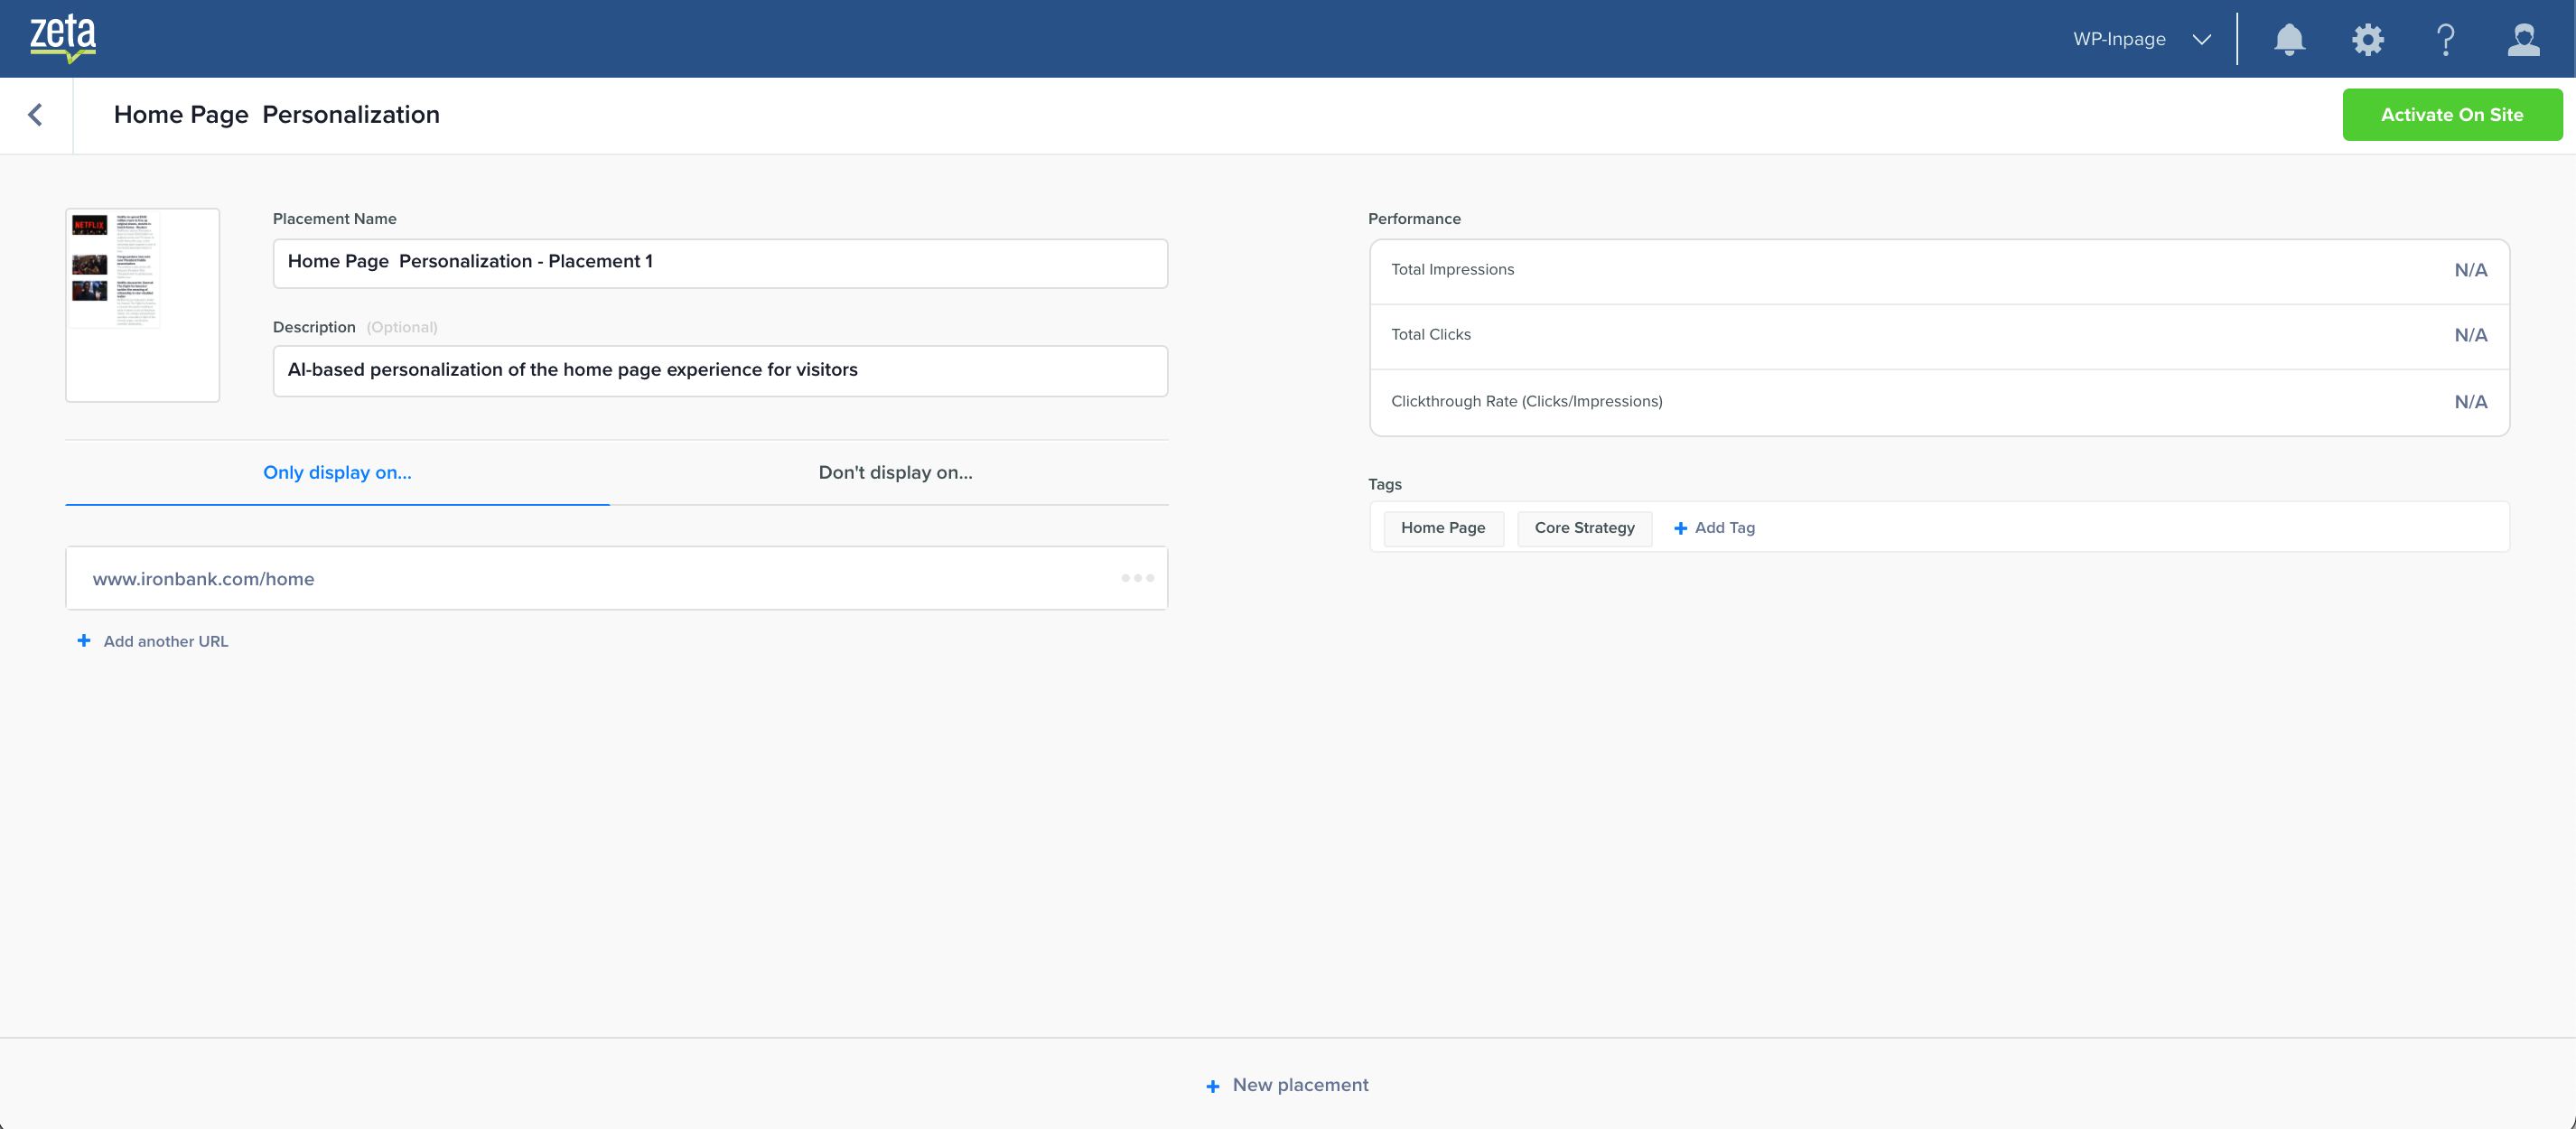Click the Placement Name input field
2576x1129 pixels.
[x=720, y=263]
